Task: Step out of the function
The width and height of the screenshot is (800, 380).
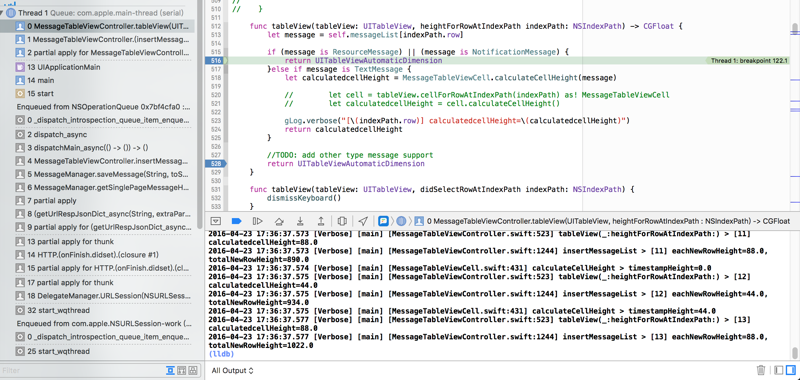Action: [321, 221]
